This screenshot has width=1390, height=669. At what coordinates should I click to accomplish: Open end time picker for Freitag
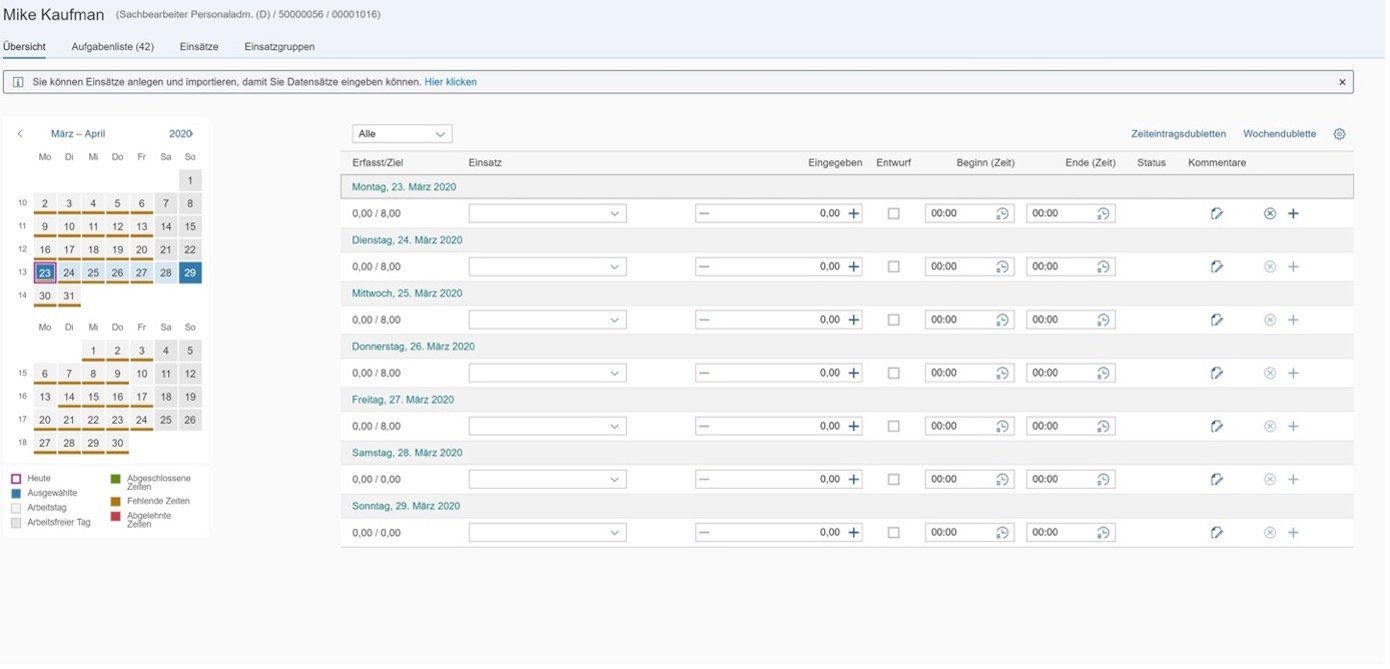click(1103, 426)
